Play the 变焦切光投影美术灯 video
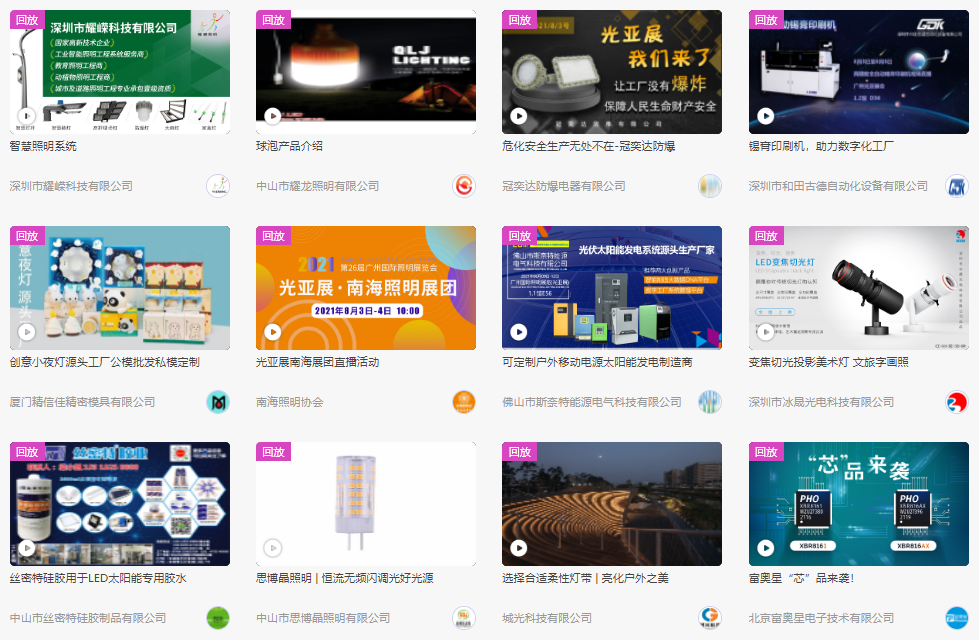Image resolution: width=979 pixels, height=640 pixels. [x=765, y=332]
